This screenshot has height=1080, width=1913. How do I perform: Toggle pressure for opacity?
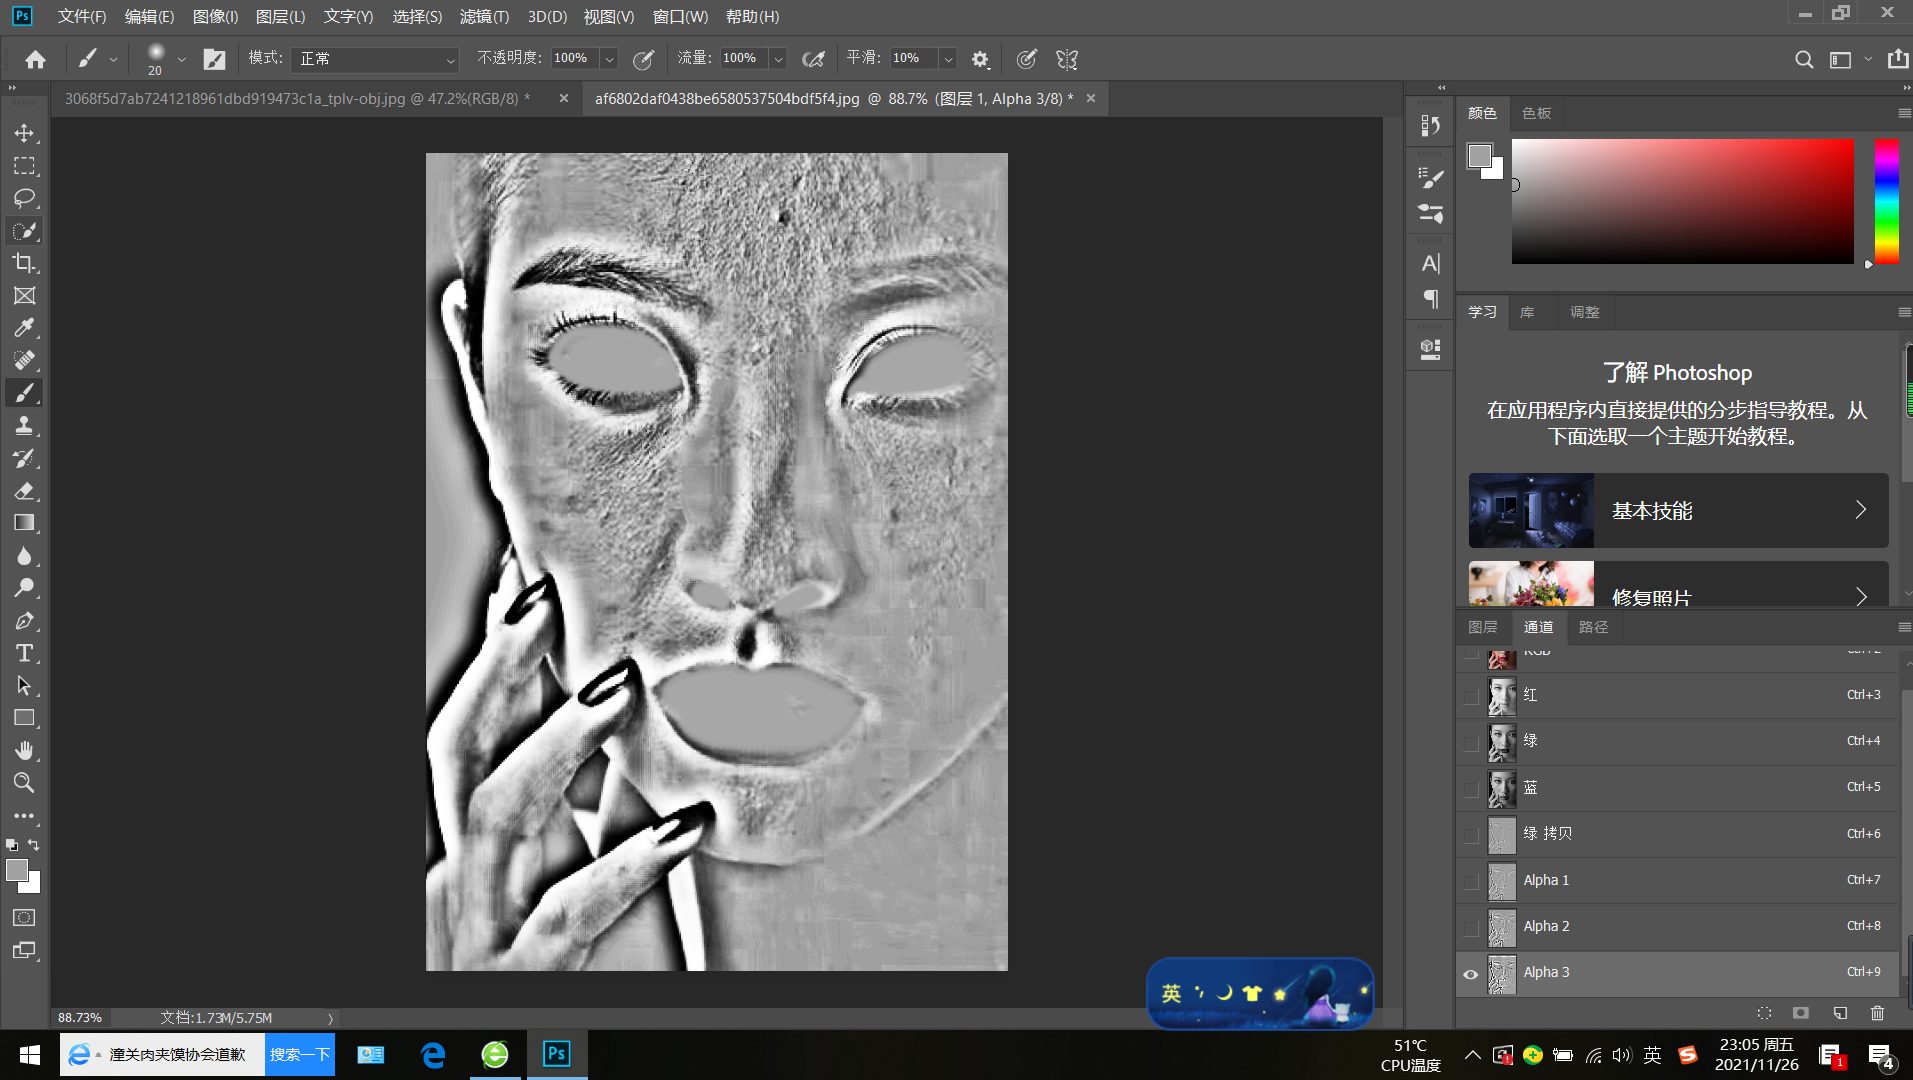click(x=644, y=59)
